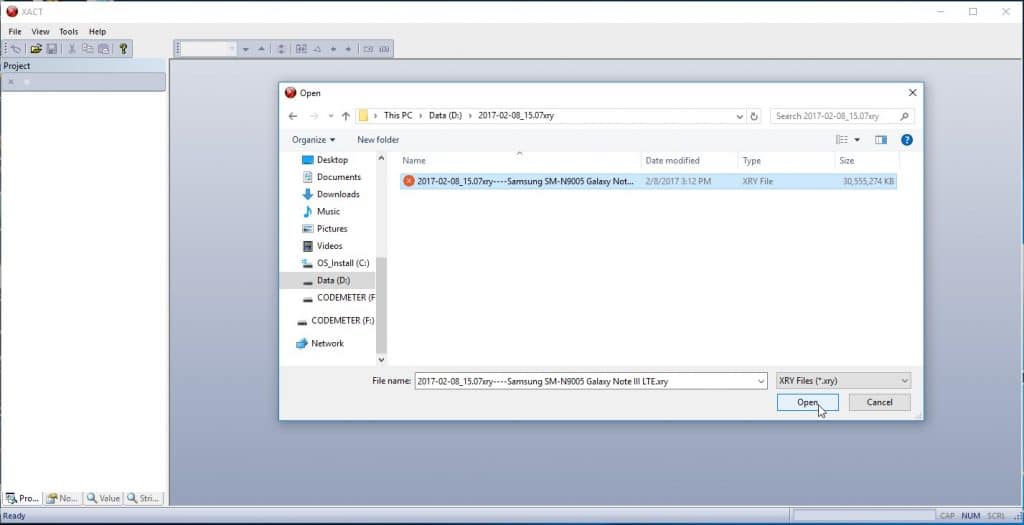The image size is (1024, 525).
Task: Select OS_Install (C:) drive
Action: pyautogui.click(x=336, y=263)
